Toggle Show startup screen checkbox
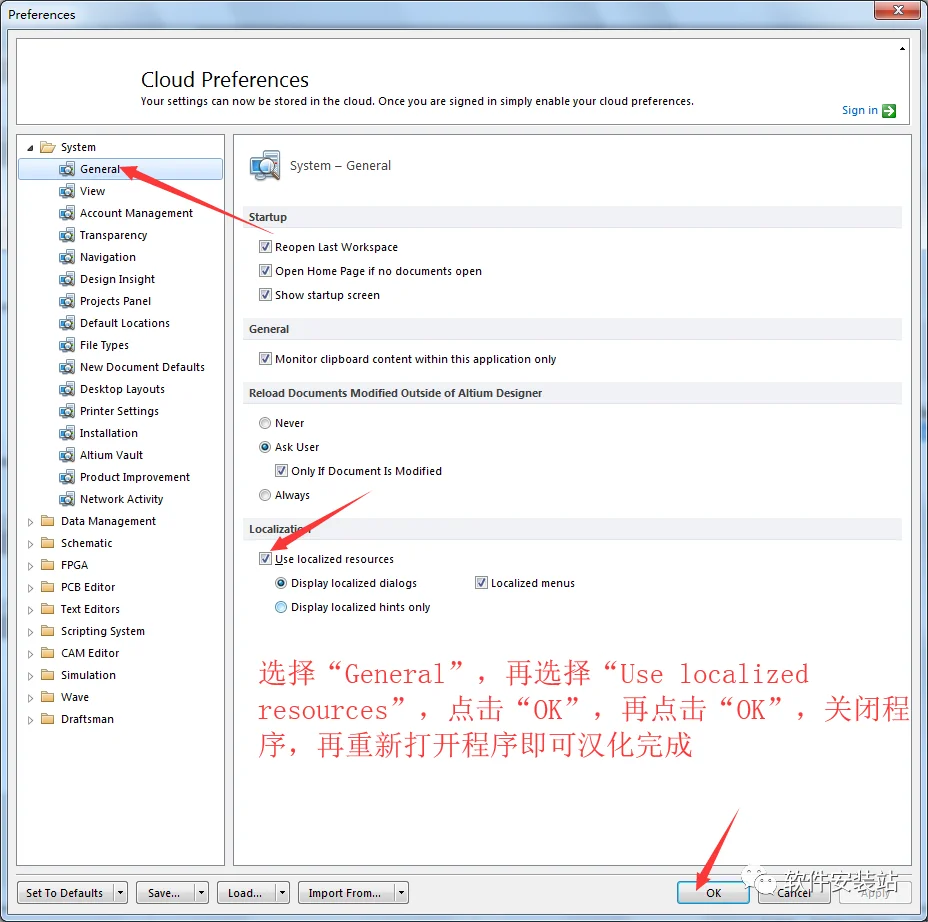The width and height of the screenshot is (928, 922). [x=265, y=294]
